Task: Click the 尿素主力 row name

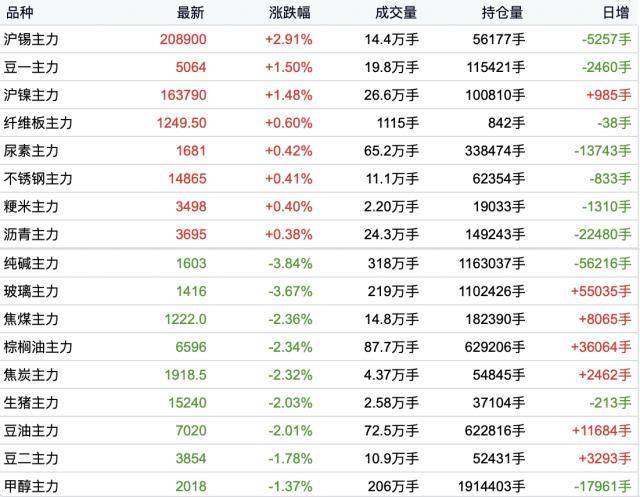Action: point(32,151)
